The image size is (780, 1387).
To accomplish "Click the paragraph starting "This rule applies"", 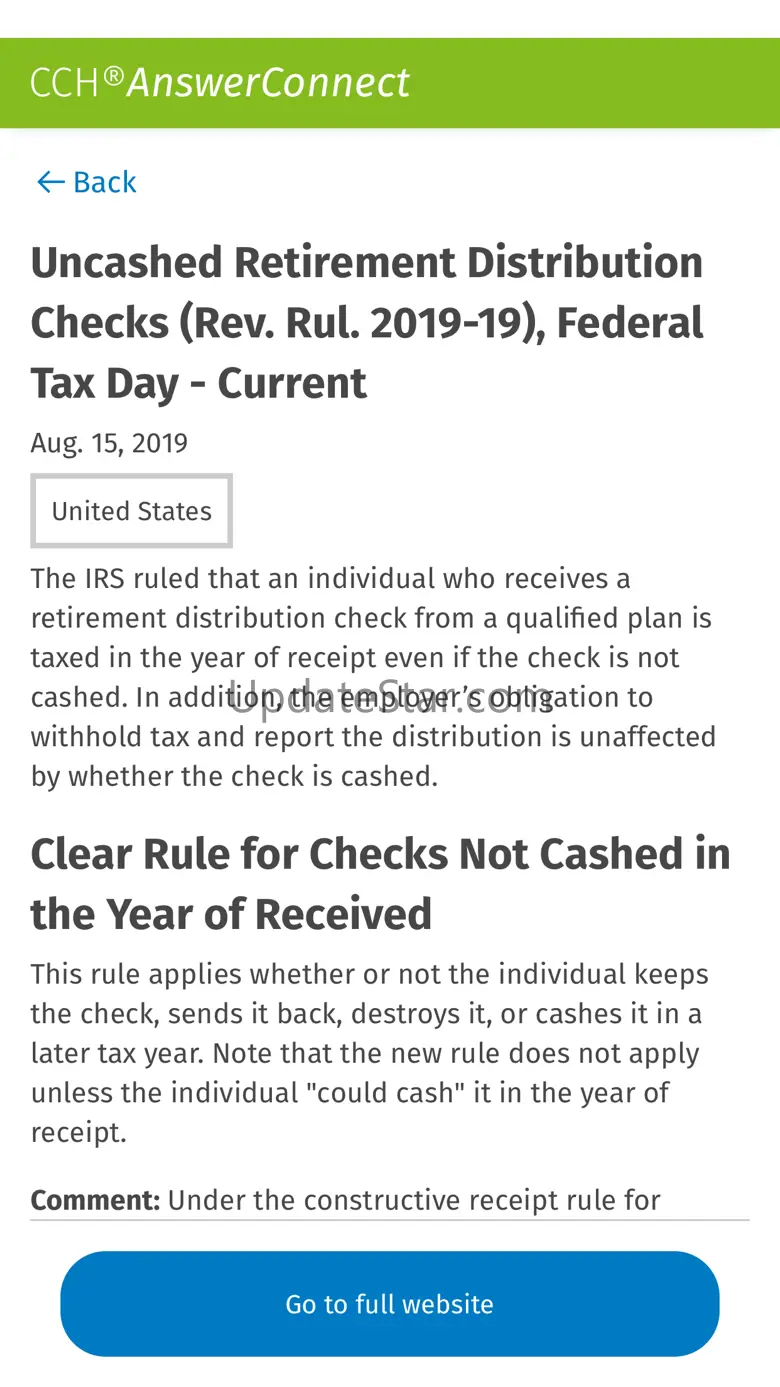I will pos(370,1053).
